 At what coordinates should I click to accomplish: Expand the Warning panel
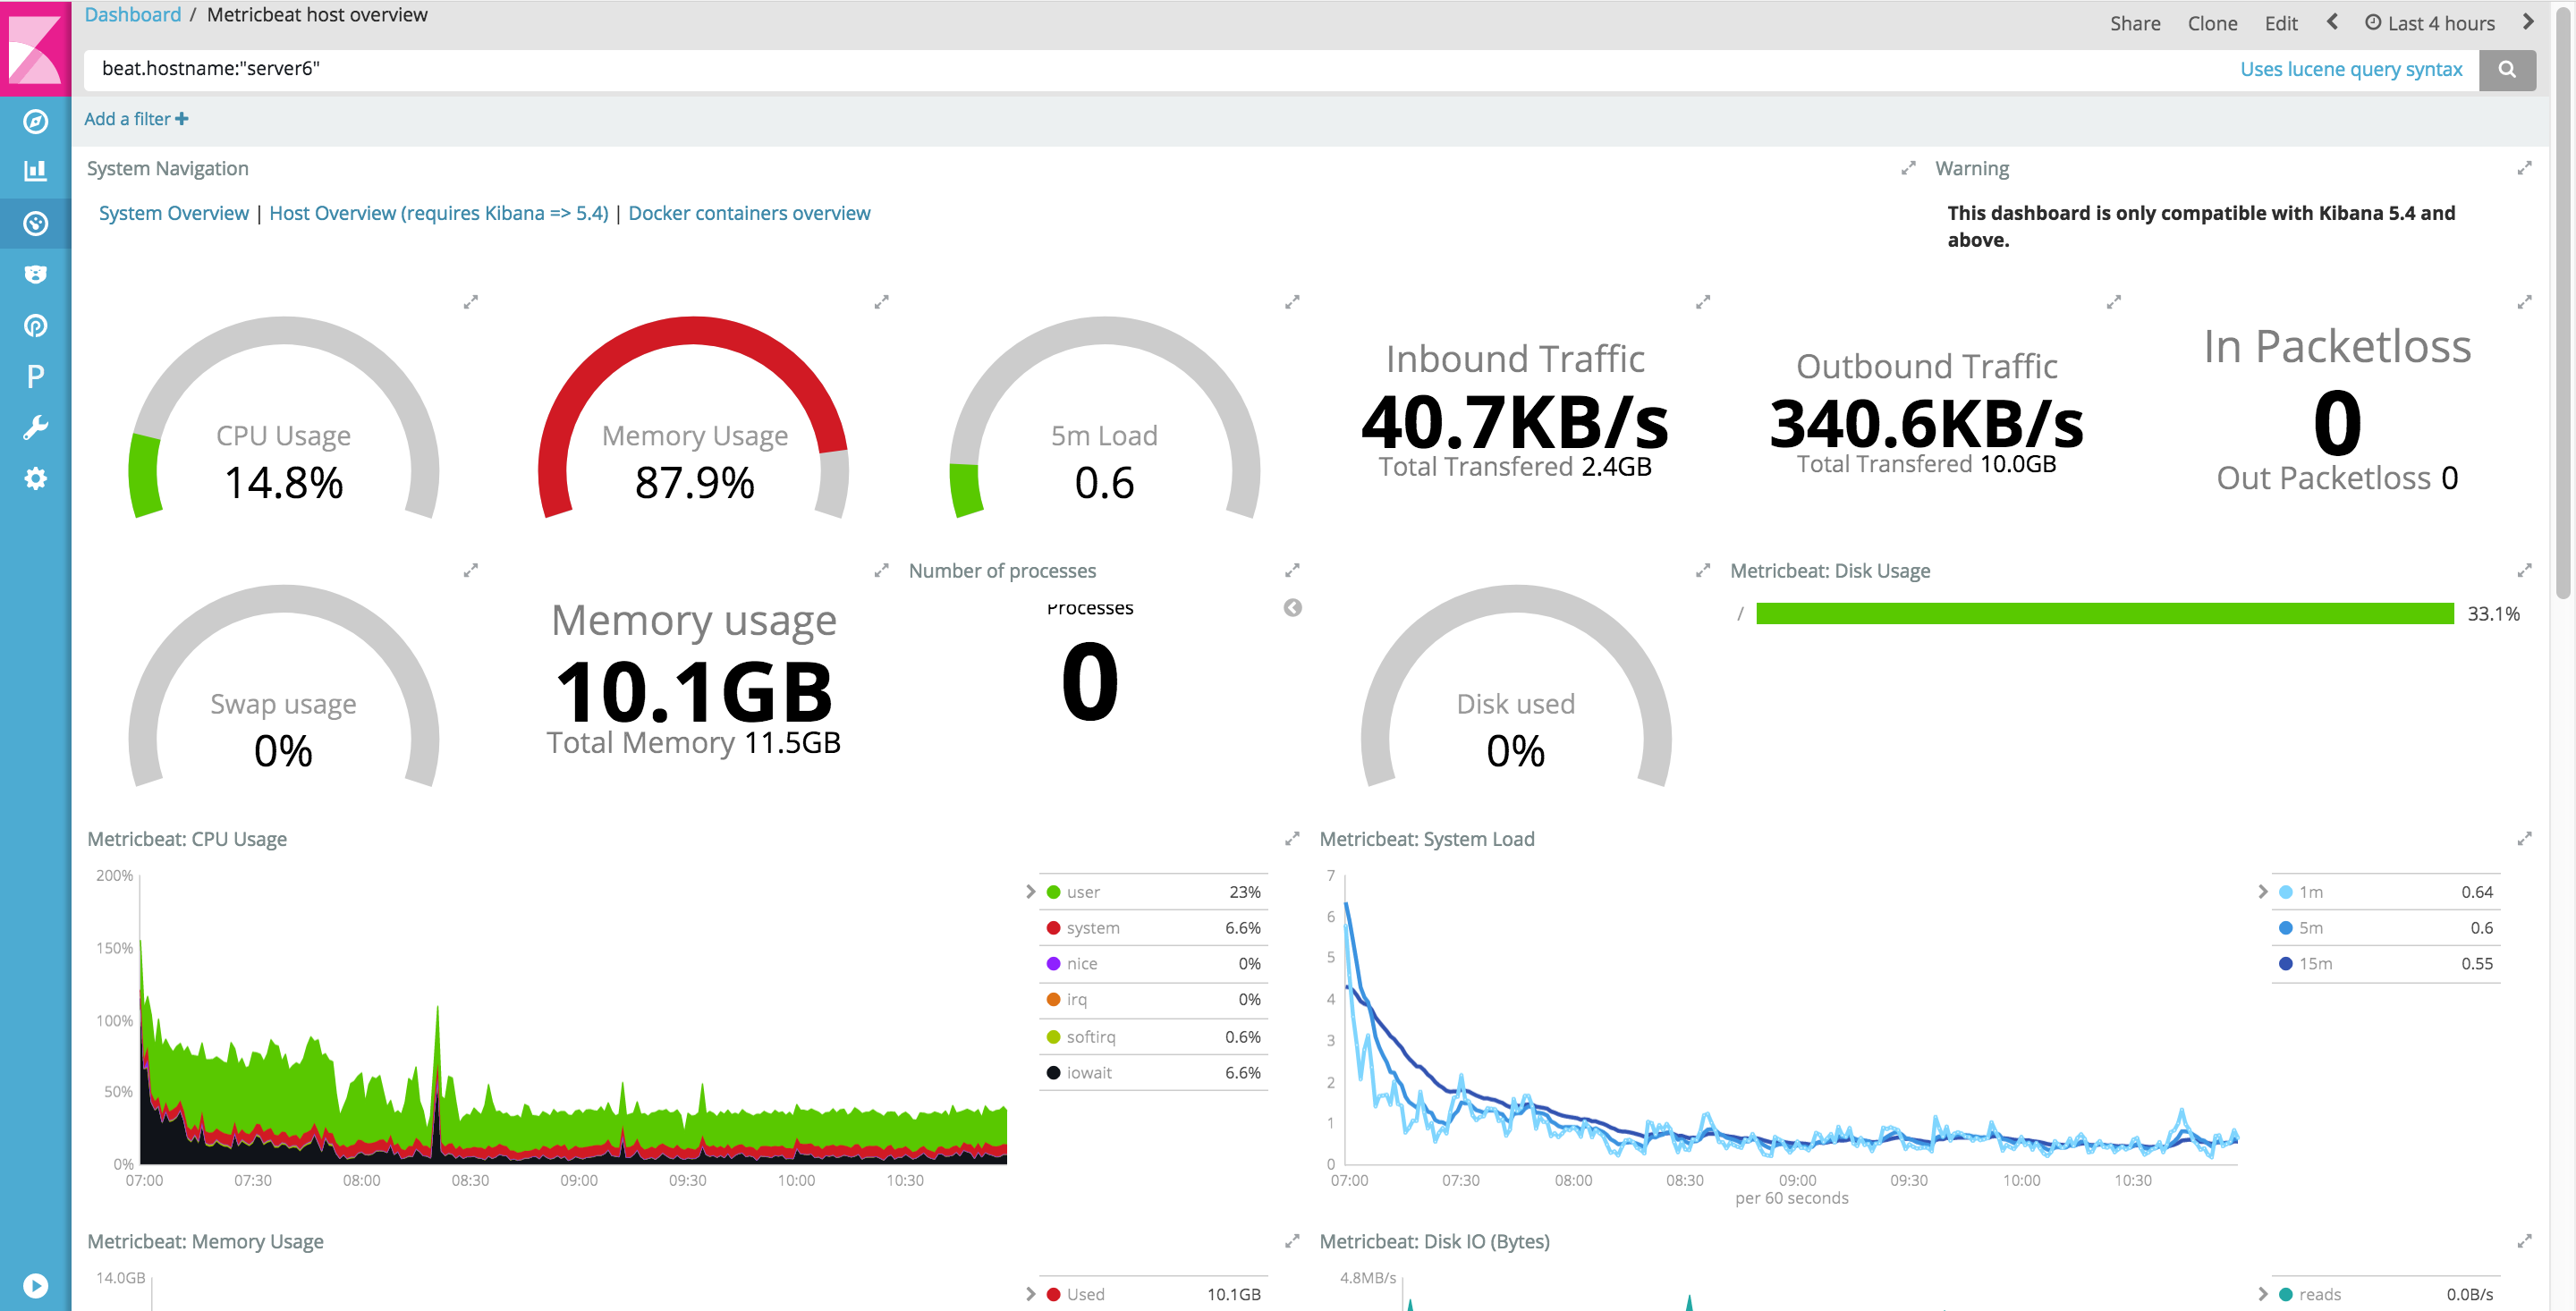(2525, 168)
